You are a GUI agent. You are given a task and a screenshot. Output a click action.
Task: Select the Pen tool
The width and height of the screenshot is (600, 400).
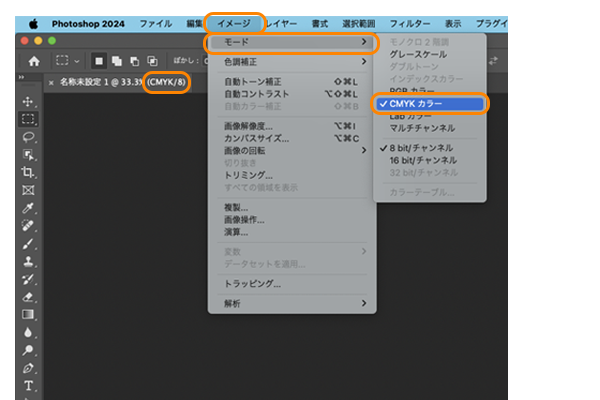(x=28, y=368)
